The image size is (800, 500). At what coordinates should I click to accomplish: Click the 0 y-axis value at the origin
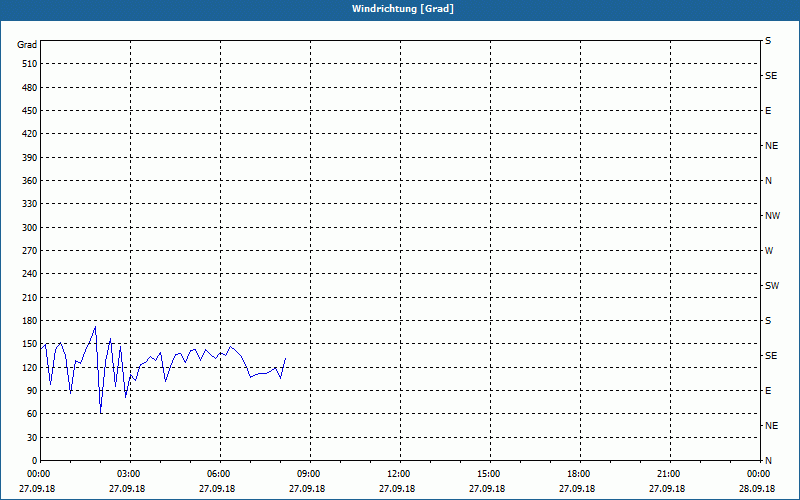[x=34, y=460]
